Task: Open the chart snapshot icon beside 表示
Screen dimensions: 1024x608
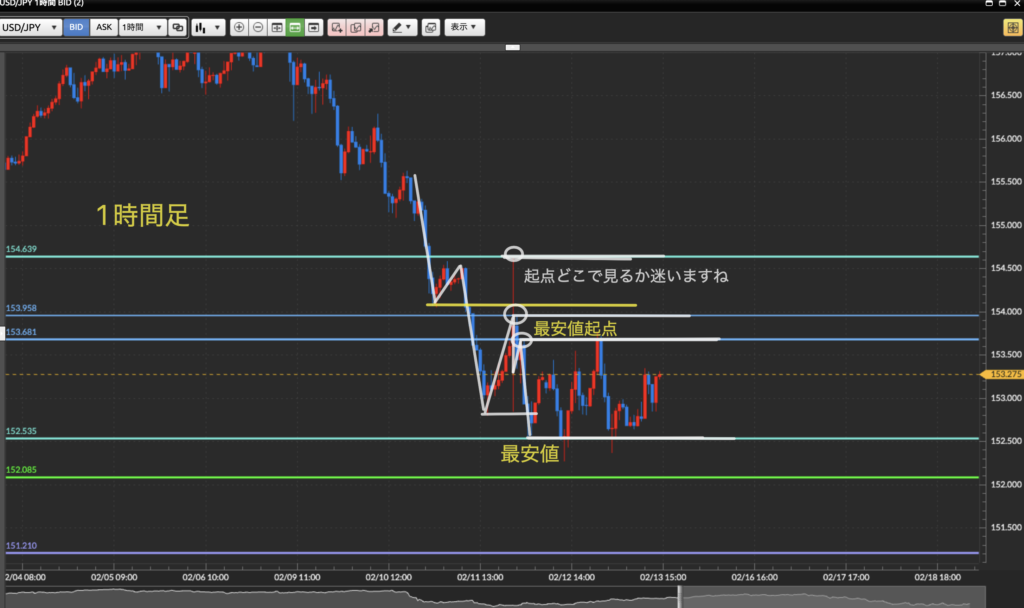Action: [x=430, y=28]
